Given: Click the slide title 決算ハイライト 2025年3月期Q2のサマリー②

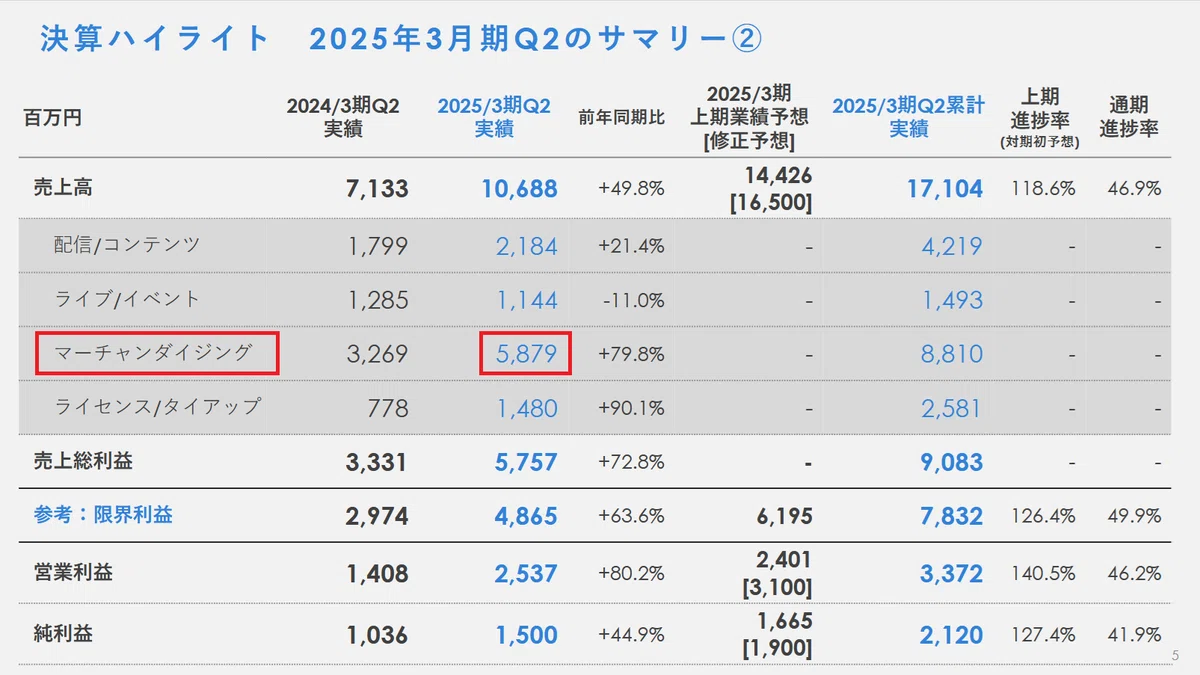Looking at the screenshot, I should pos(401,38).
